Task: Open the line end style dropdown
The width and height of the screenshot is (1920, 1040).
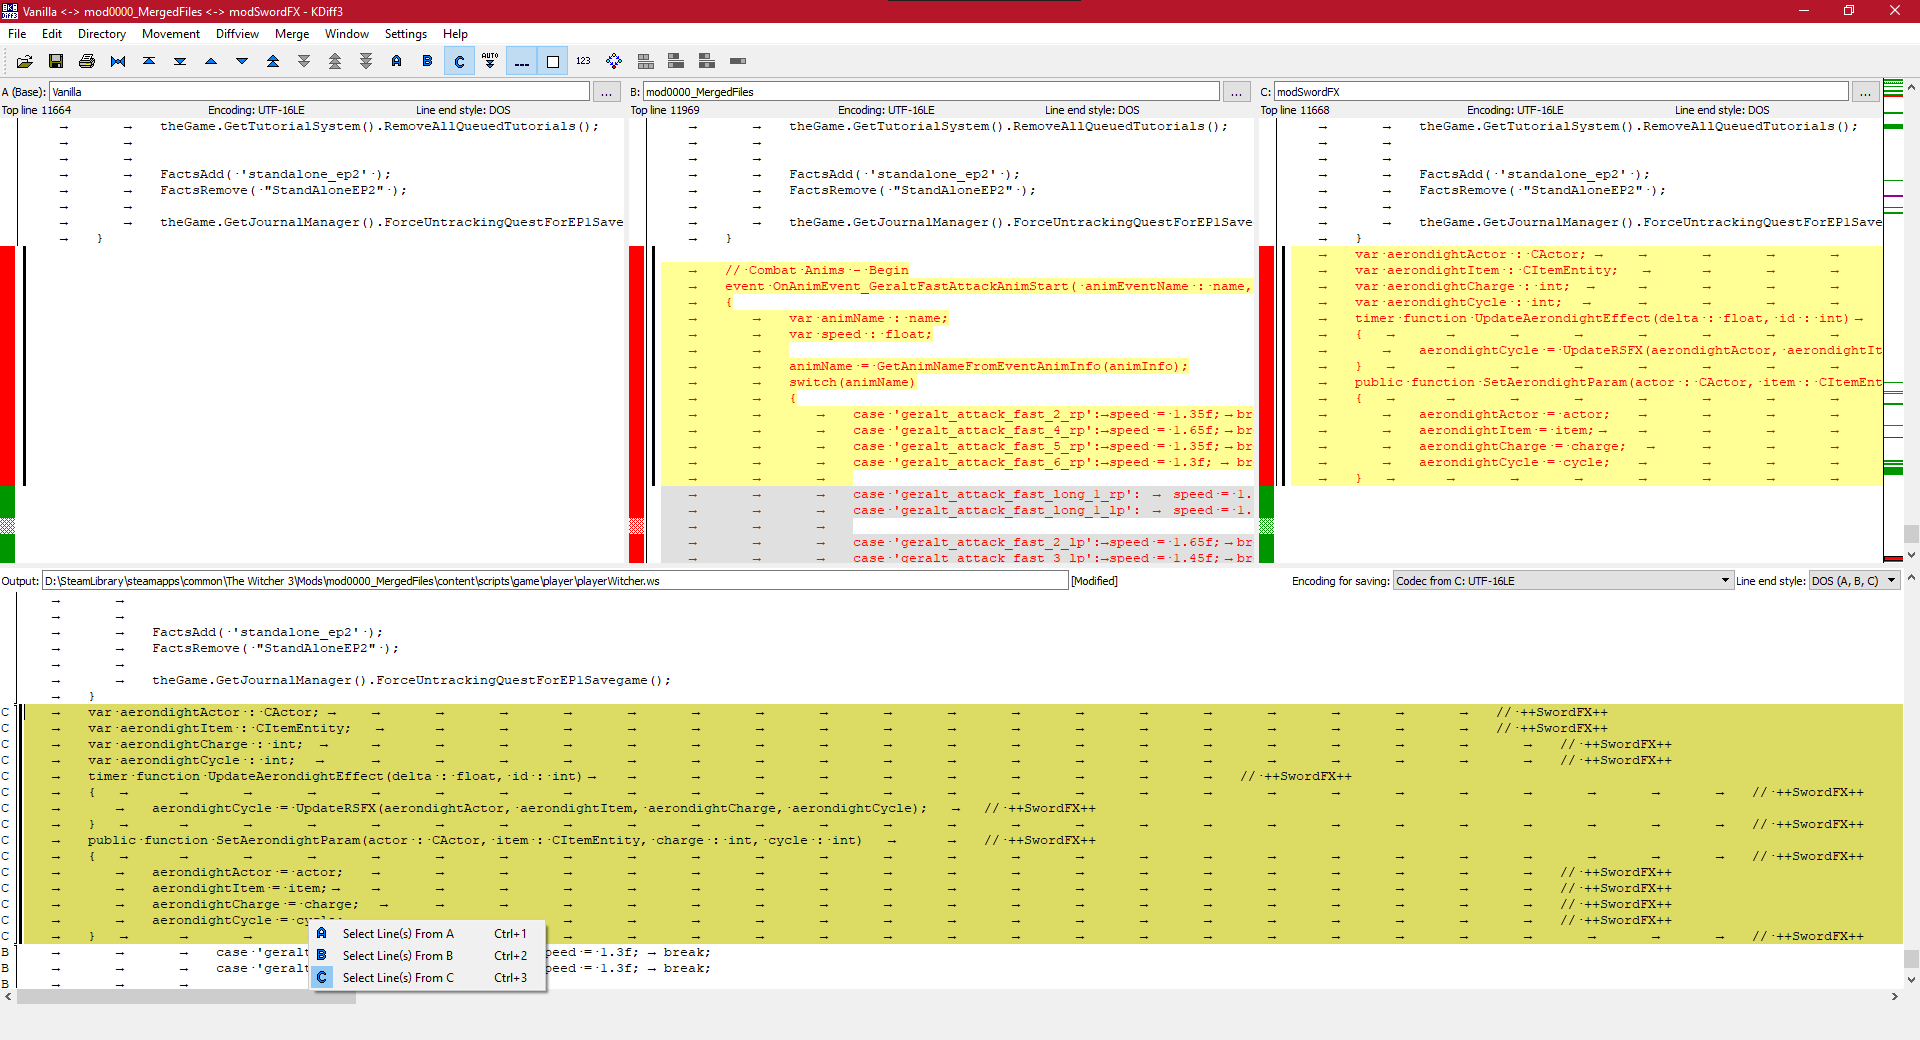Action: [1854, 581]
